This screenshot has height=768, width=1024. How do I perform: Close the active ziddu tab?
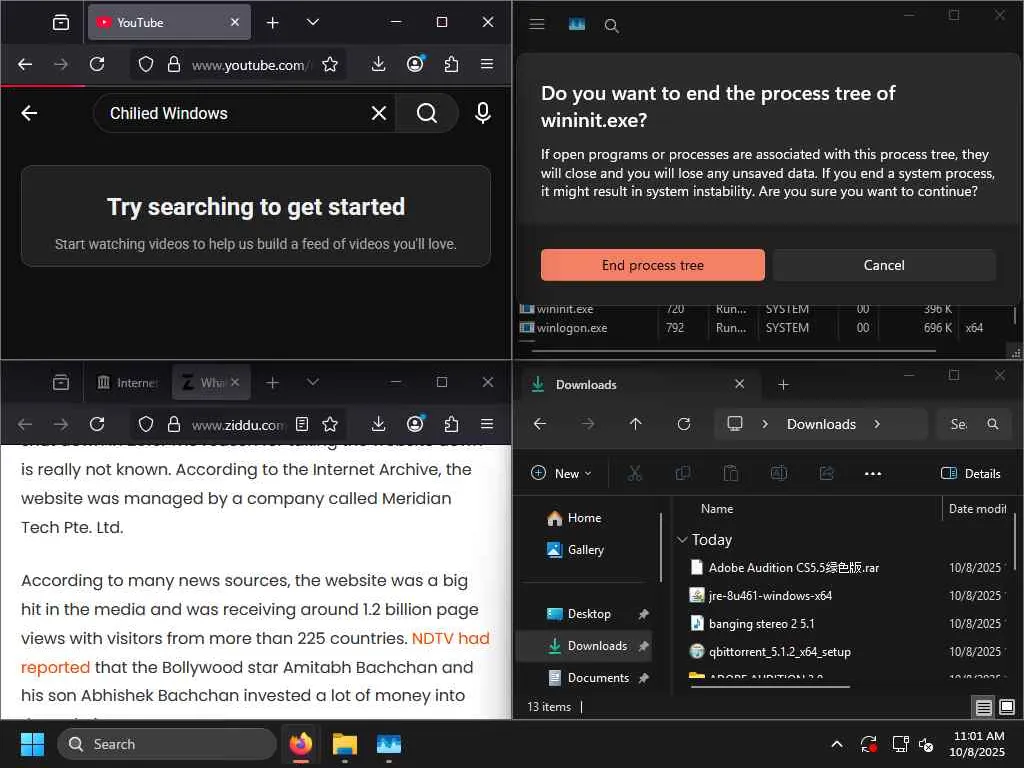(x=235, y=382)
